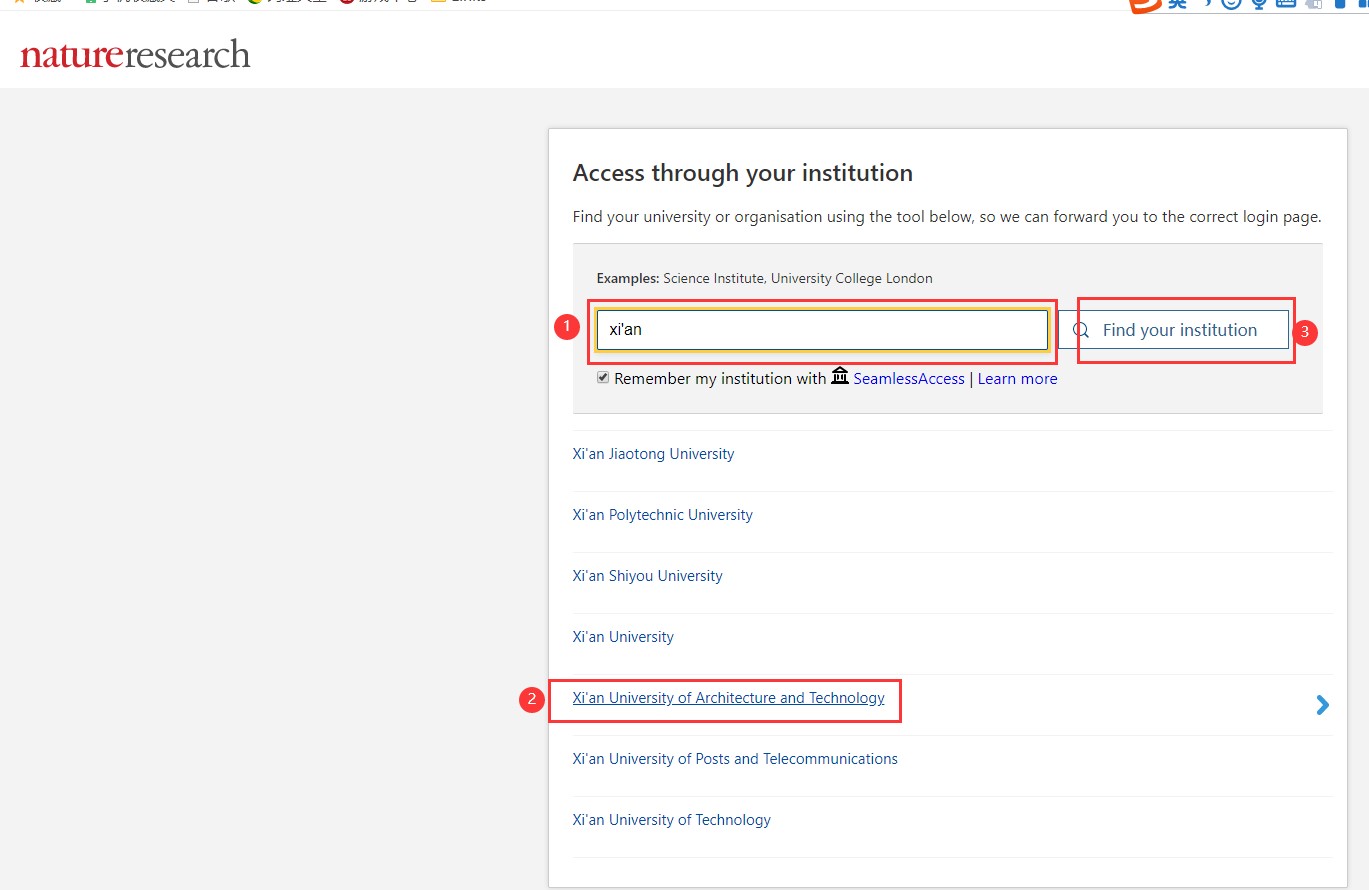The image size is (1369, 890).
Task: Select Xi'an Jiaotong University
Action: (653, 454)
